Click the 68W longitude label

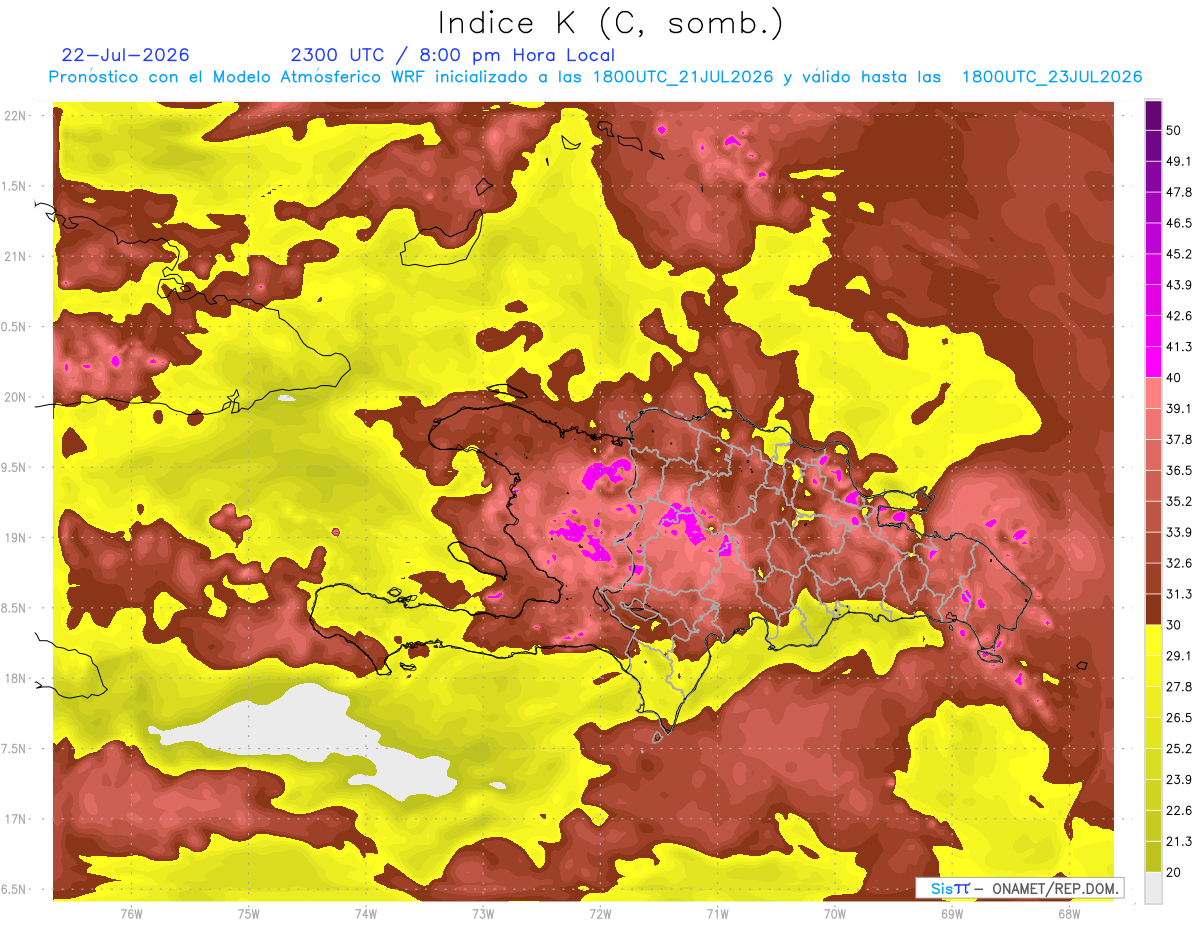tap(1069, 914)
